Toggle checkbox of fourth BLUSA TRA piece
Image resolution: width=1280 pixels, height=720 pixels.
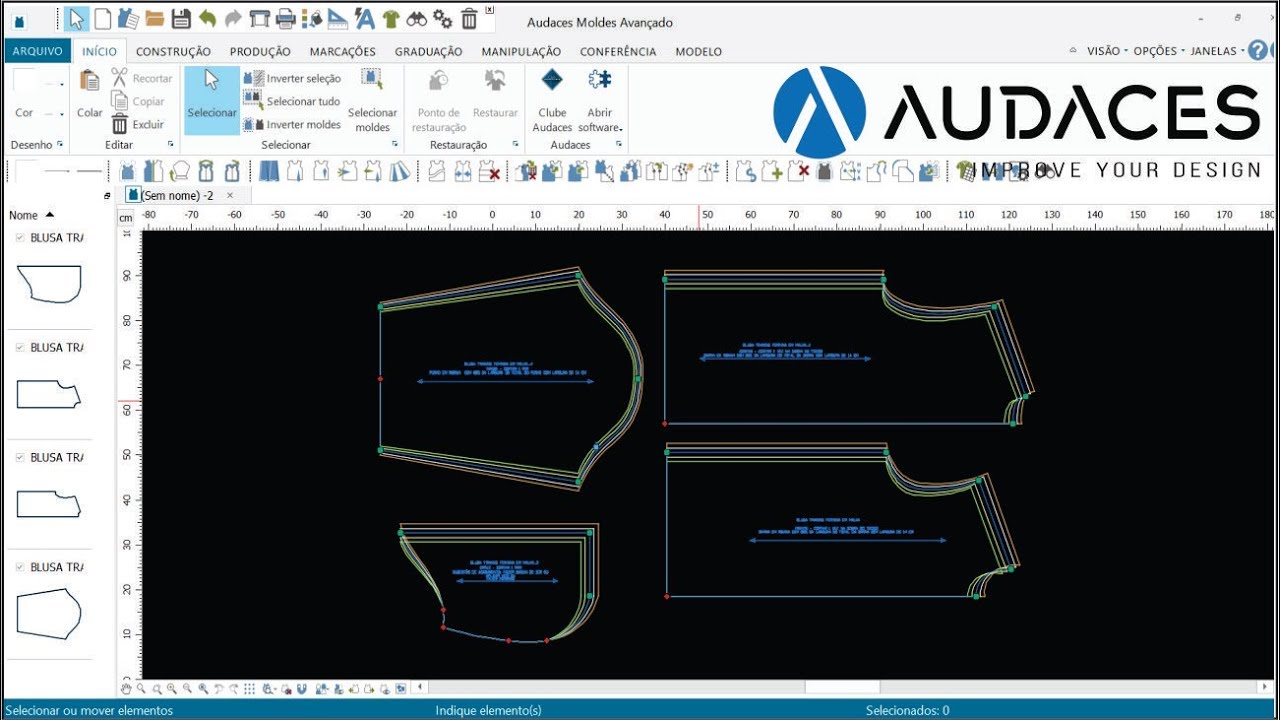20,567
